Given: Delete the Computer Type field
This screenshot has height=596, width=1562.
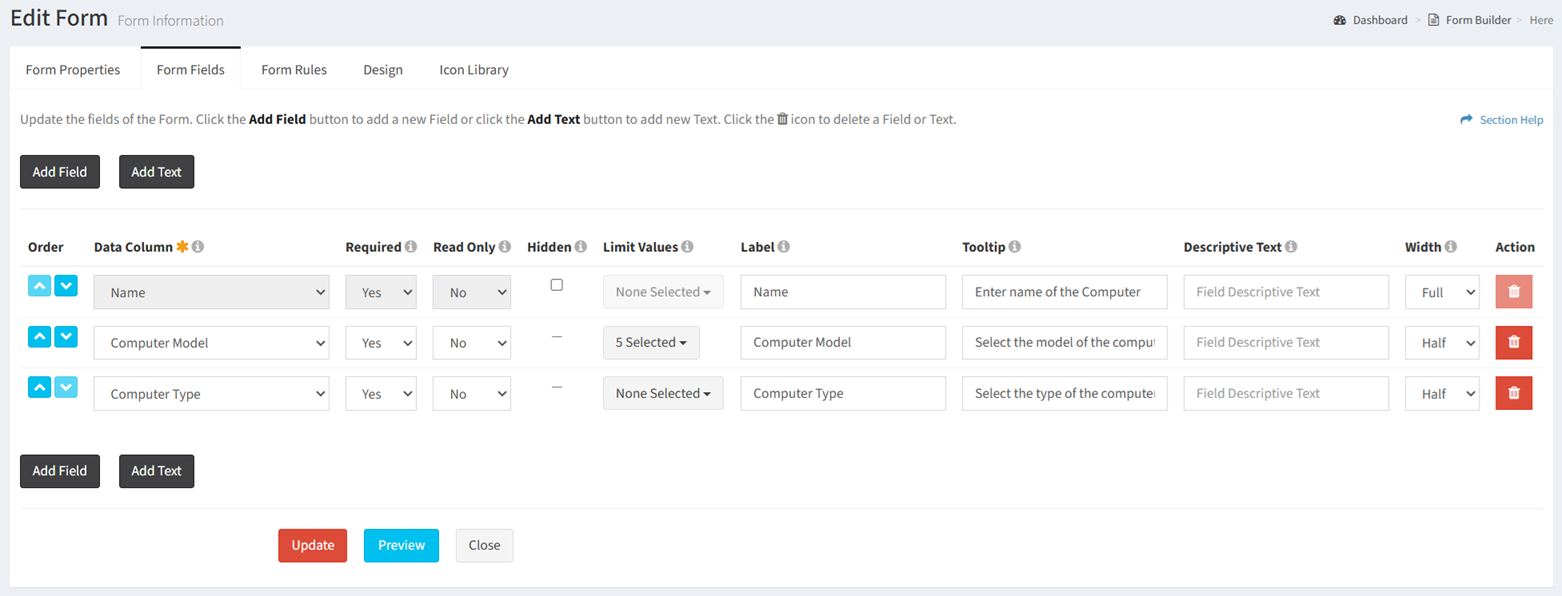Looking at the screenshot, I should pyautogui.click(x=1514, y=393).
